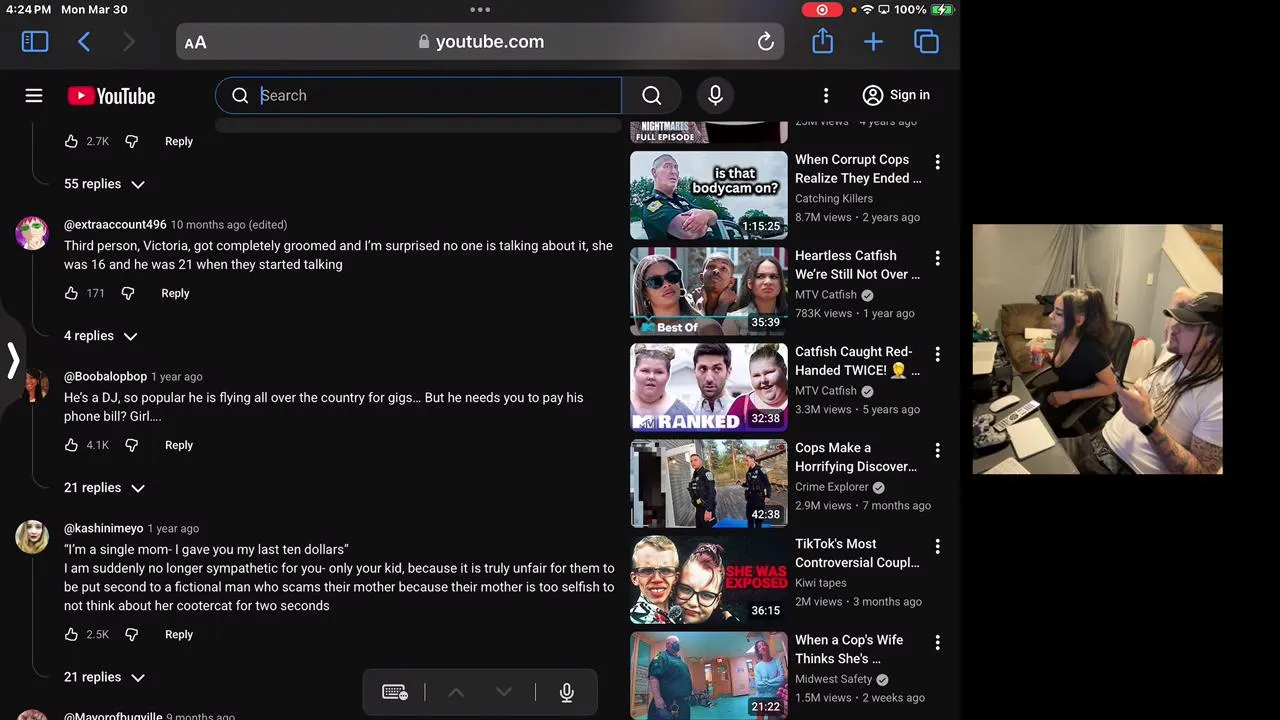The width and height of the screenshot is (1280, 720).
Task: Open the Midwest Safety channel name
Action: coord(834,679)
